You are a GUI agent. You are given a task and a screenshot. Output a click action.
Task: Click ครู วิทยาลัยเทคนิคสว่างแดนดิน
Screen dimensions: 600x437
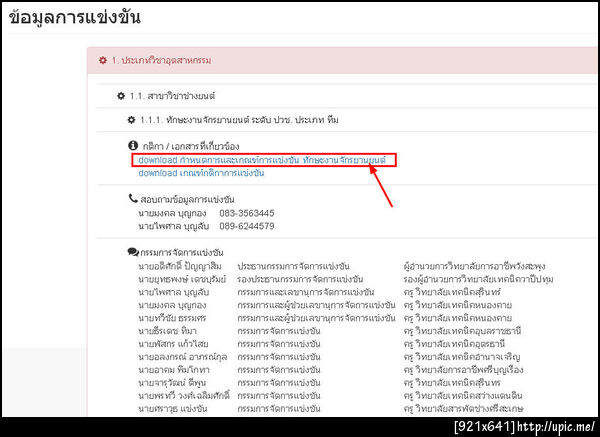tap(463, 396)
